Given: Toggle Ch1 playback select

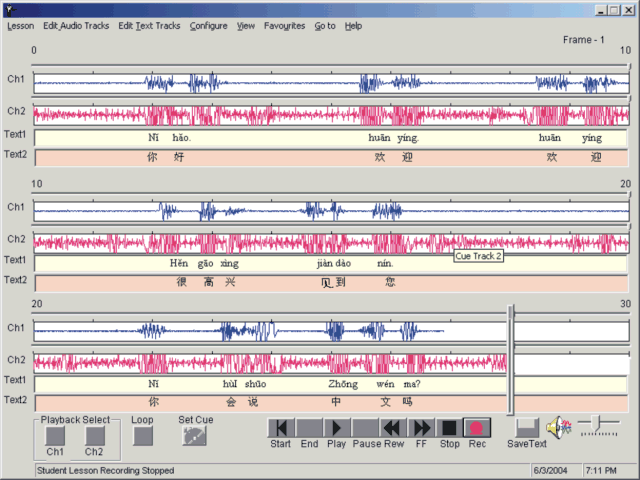Looking at the screenshot, I should [x=55, y=436].
